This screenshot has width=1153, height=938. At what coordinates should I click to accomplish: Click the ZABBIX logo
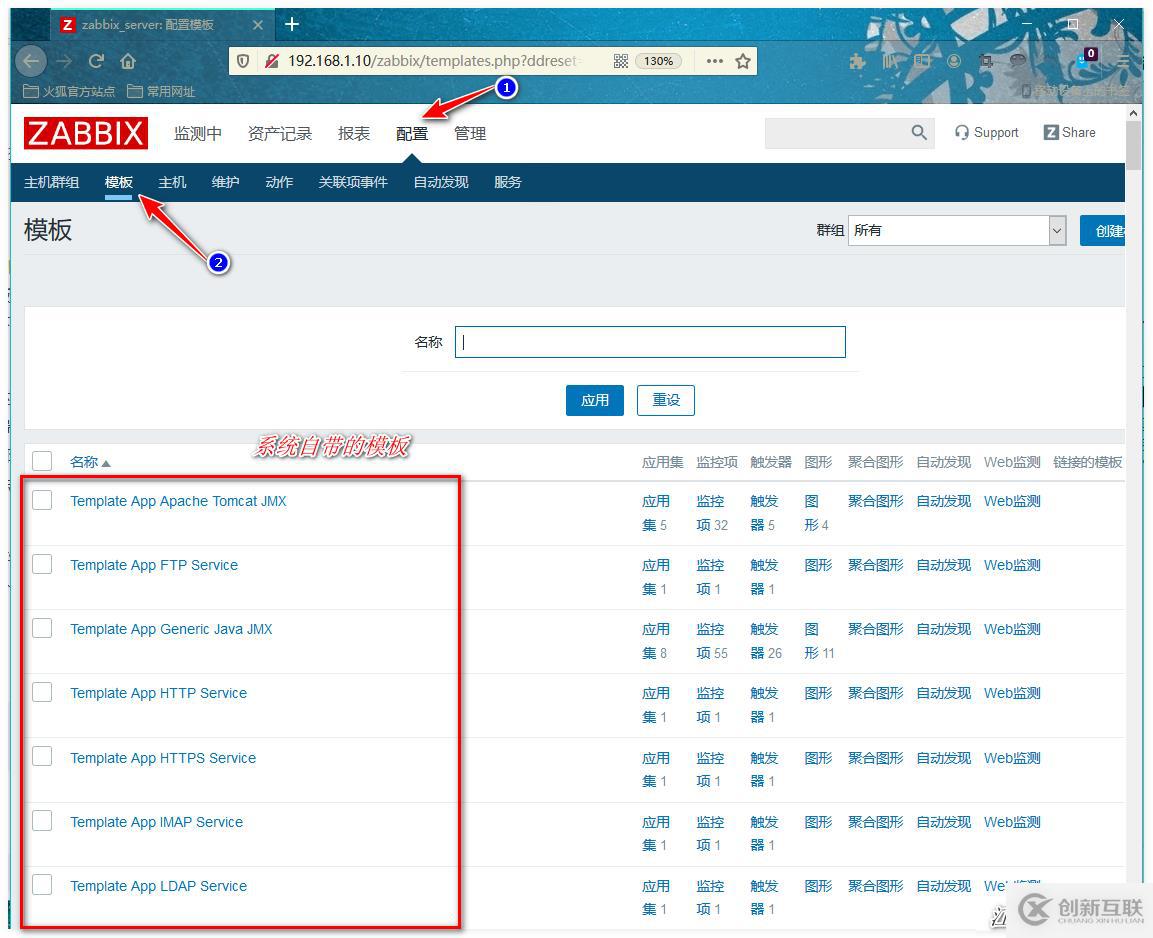point(86,133)
